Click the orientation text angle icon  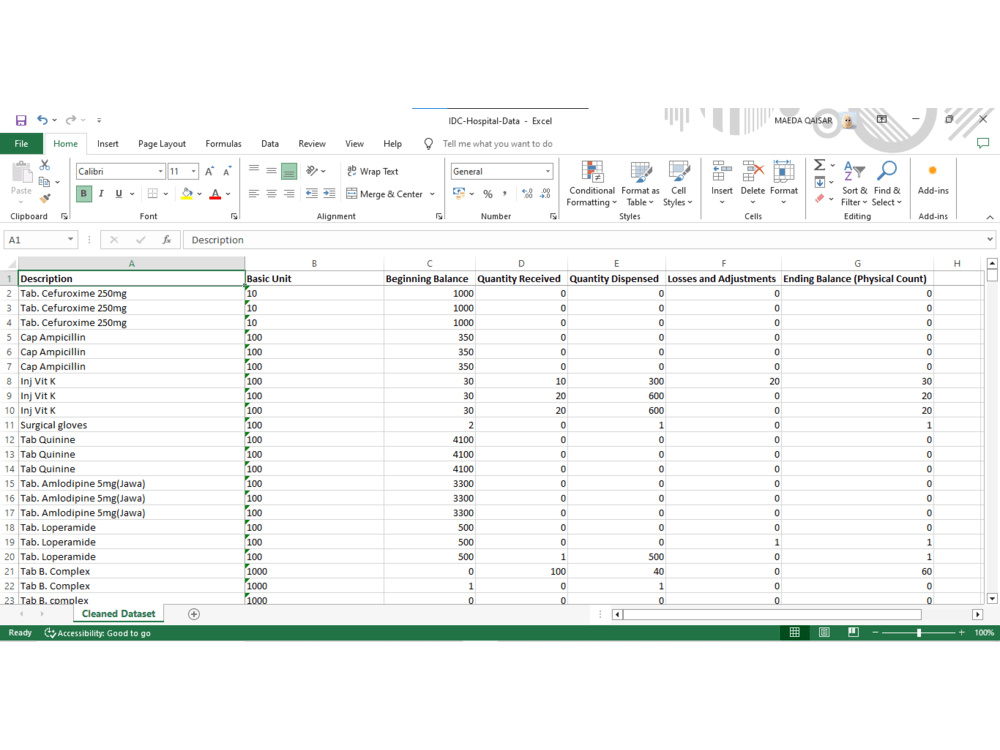(x=312, y=171)
